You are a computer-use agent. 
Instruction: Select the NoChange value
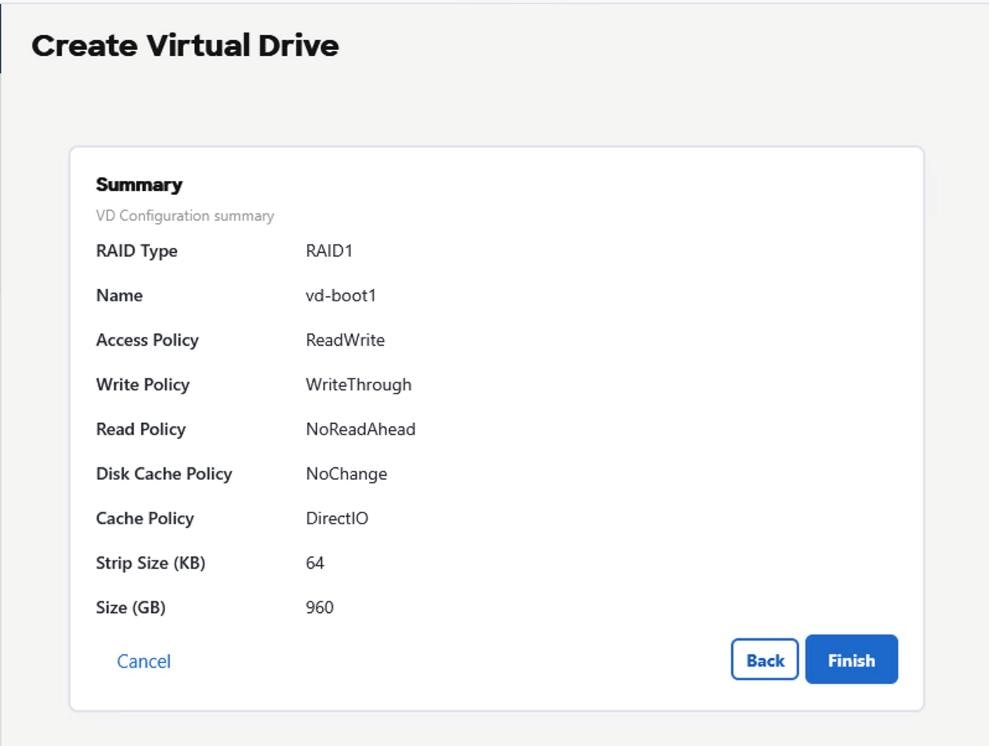click(346, 474)
